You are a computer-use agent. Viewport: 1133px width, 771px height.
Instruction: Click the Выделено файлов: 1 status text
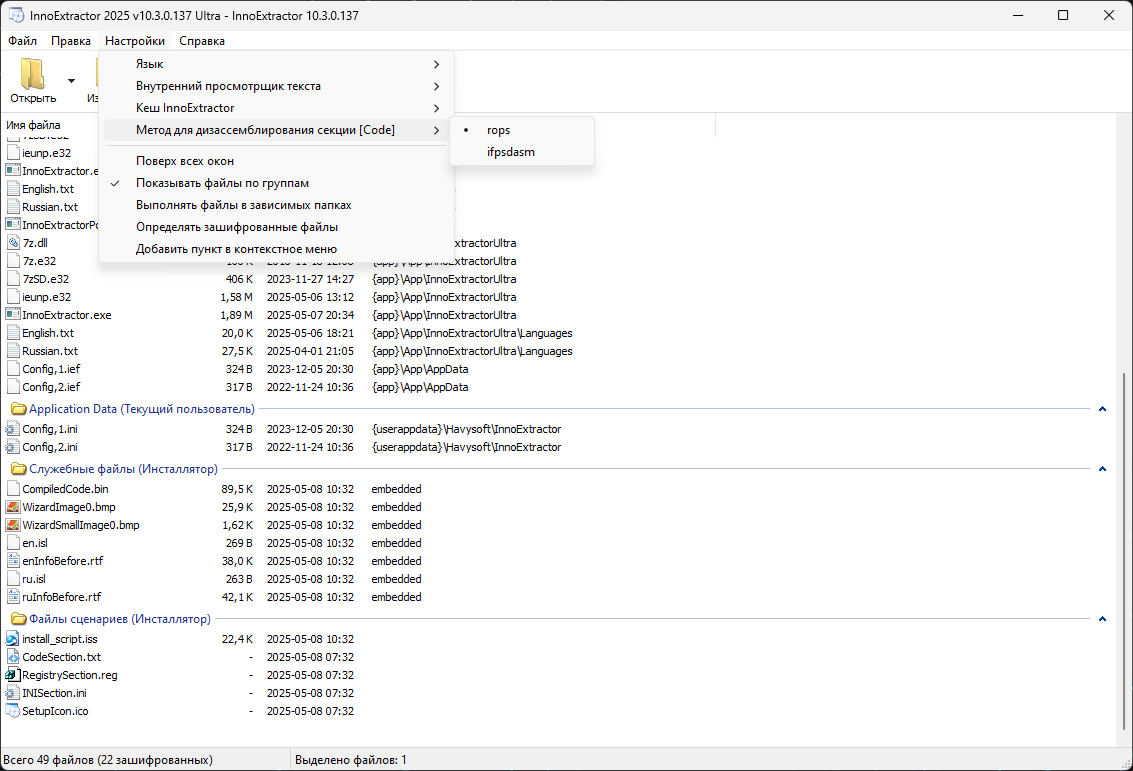(x=350, y=760)
